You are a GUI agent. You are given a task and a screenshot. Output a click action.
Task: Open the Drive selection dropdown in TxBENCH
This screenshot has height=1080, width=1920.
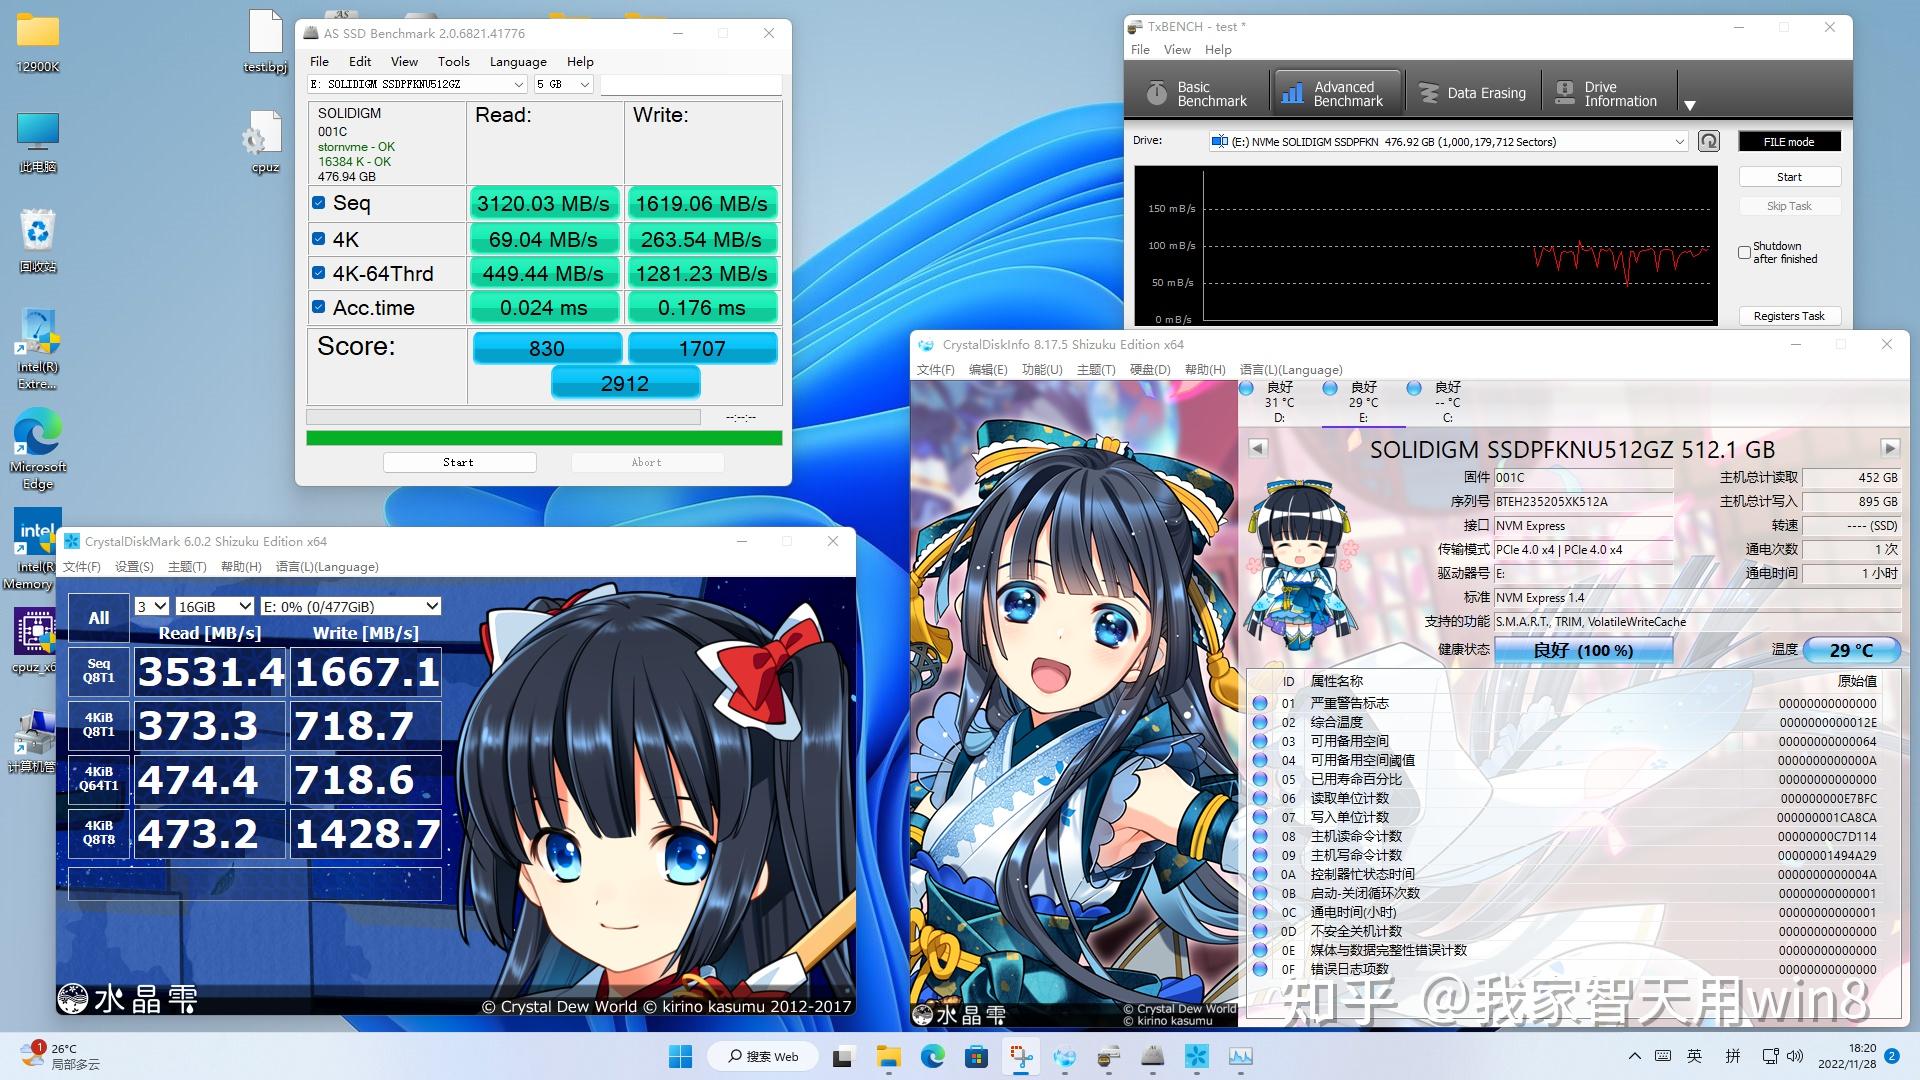(1679, 141)
